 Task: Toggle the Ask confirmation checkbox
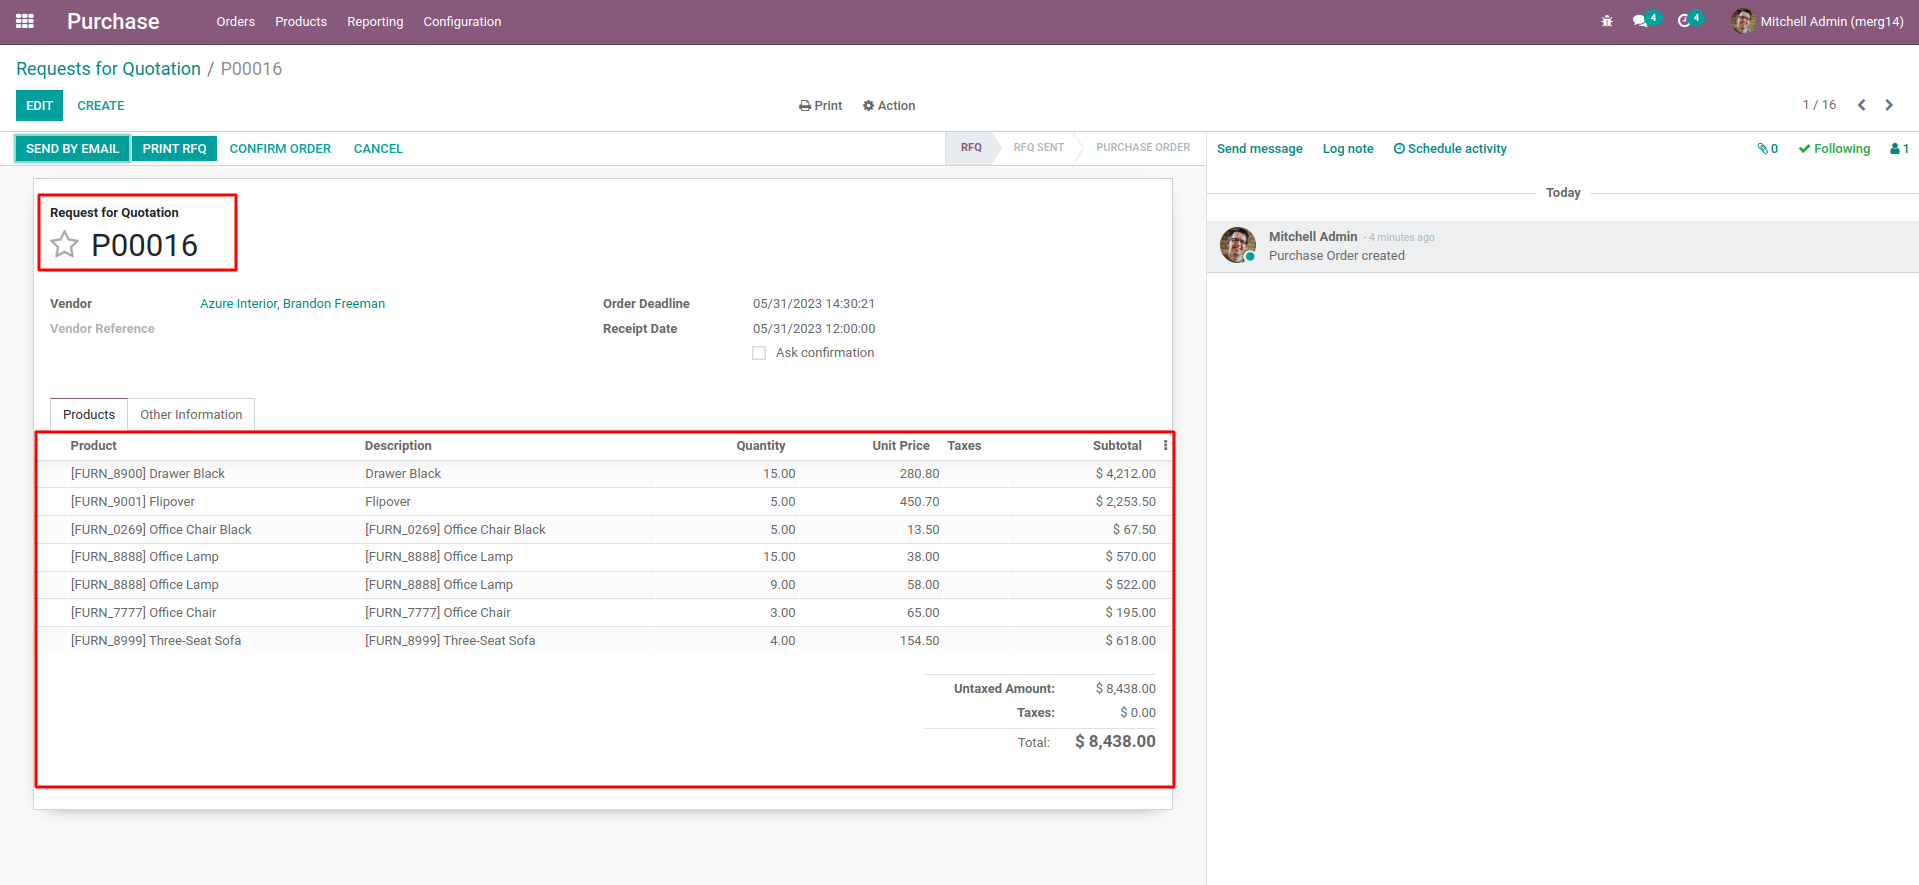(x=759, y=353)
